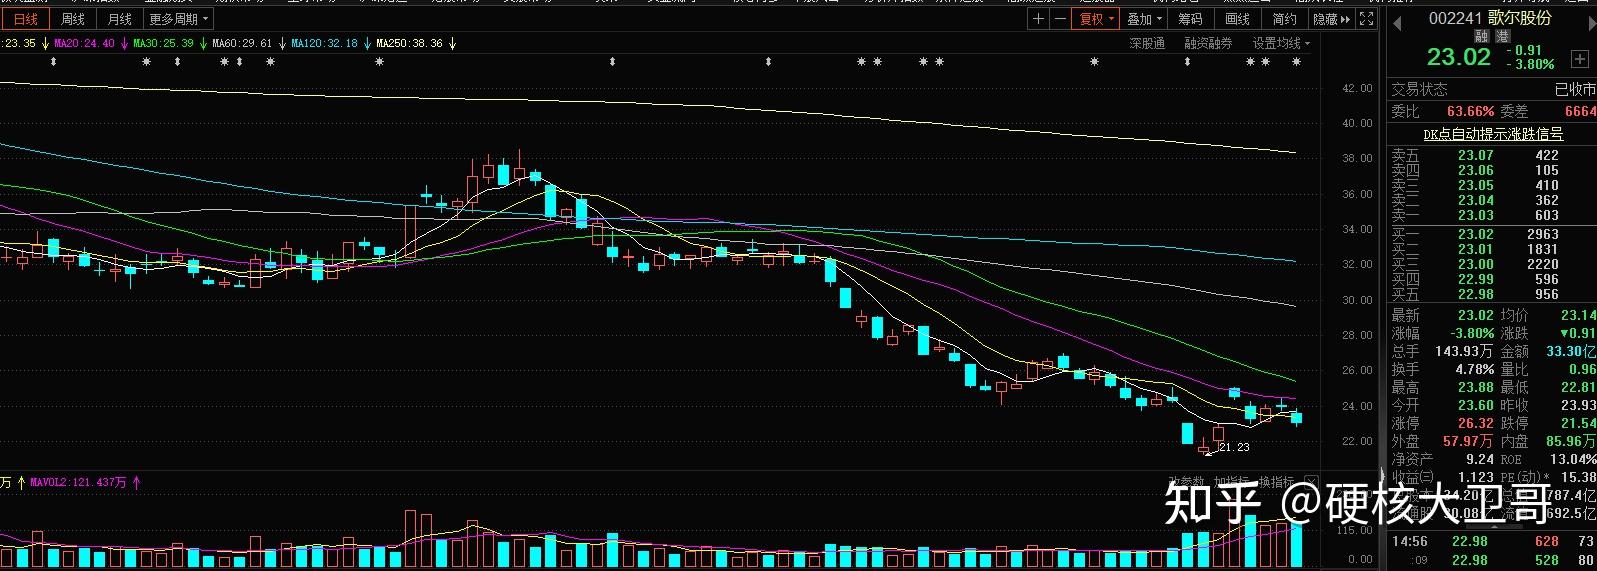Open 更多周期 period dropdown
This screenshot has height=571, width=1597.
coord(179,19)
